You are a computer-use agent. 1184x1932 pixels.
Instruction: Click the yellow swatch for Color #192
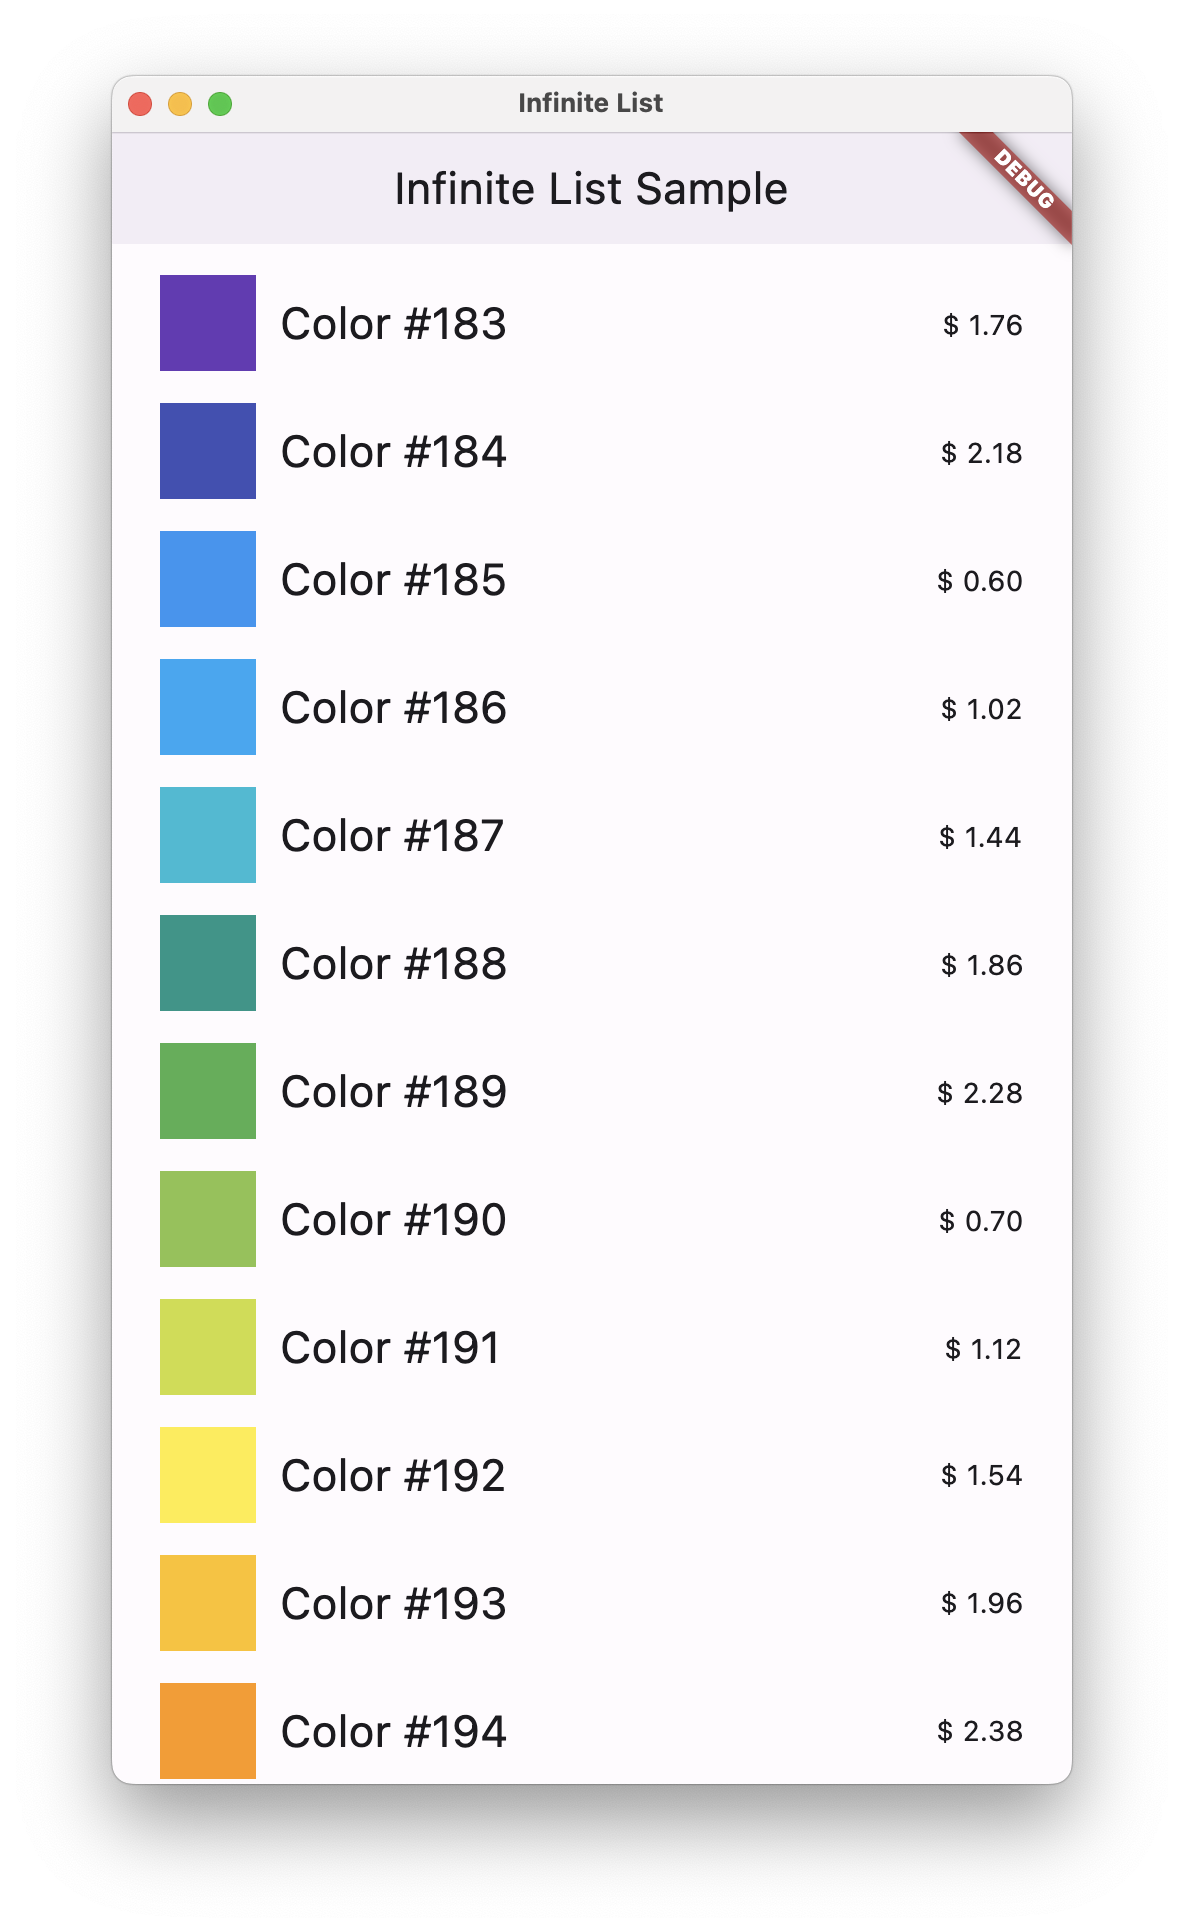207,1475
